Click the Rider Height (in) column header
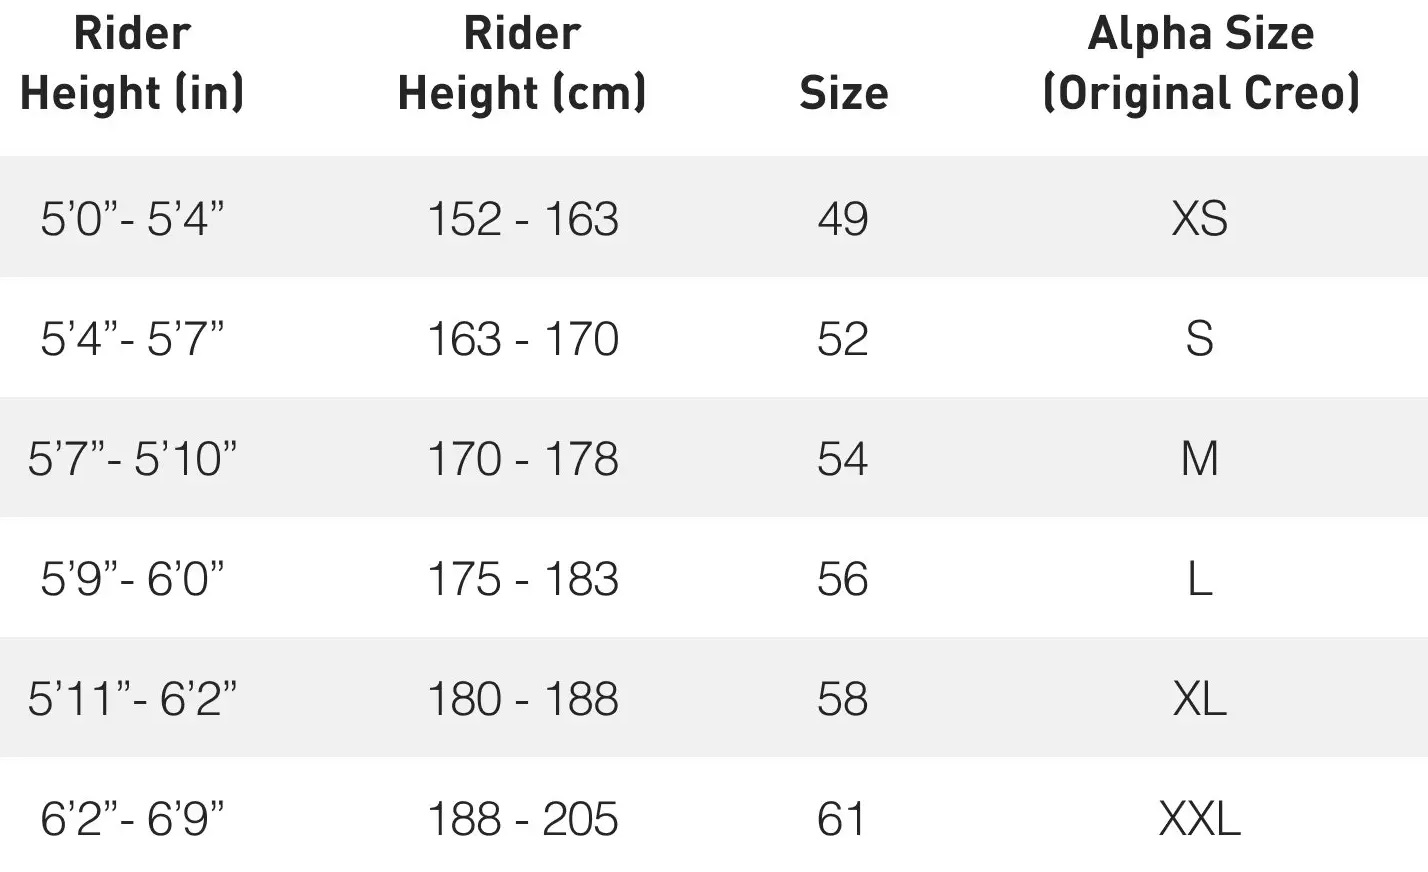This screenshot has height=872, width=1428. coord(132,63)
